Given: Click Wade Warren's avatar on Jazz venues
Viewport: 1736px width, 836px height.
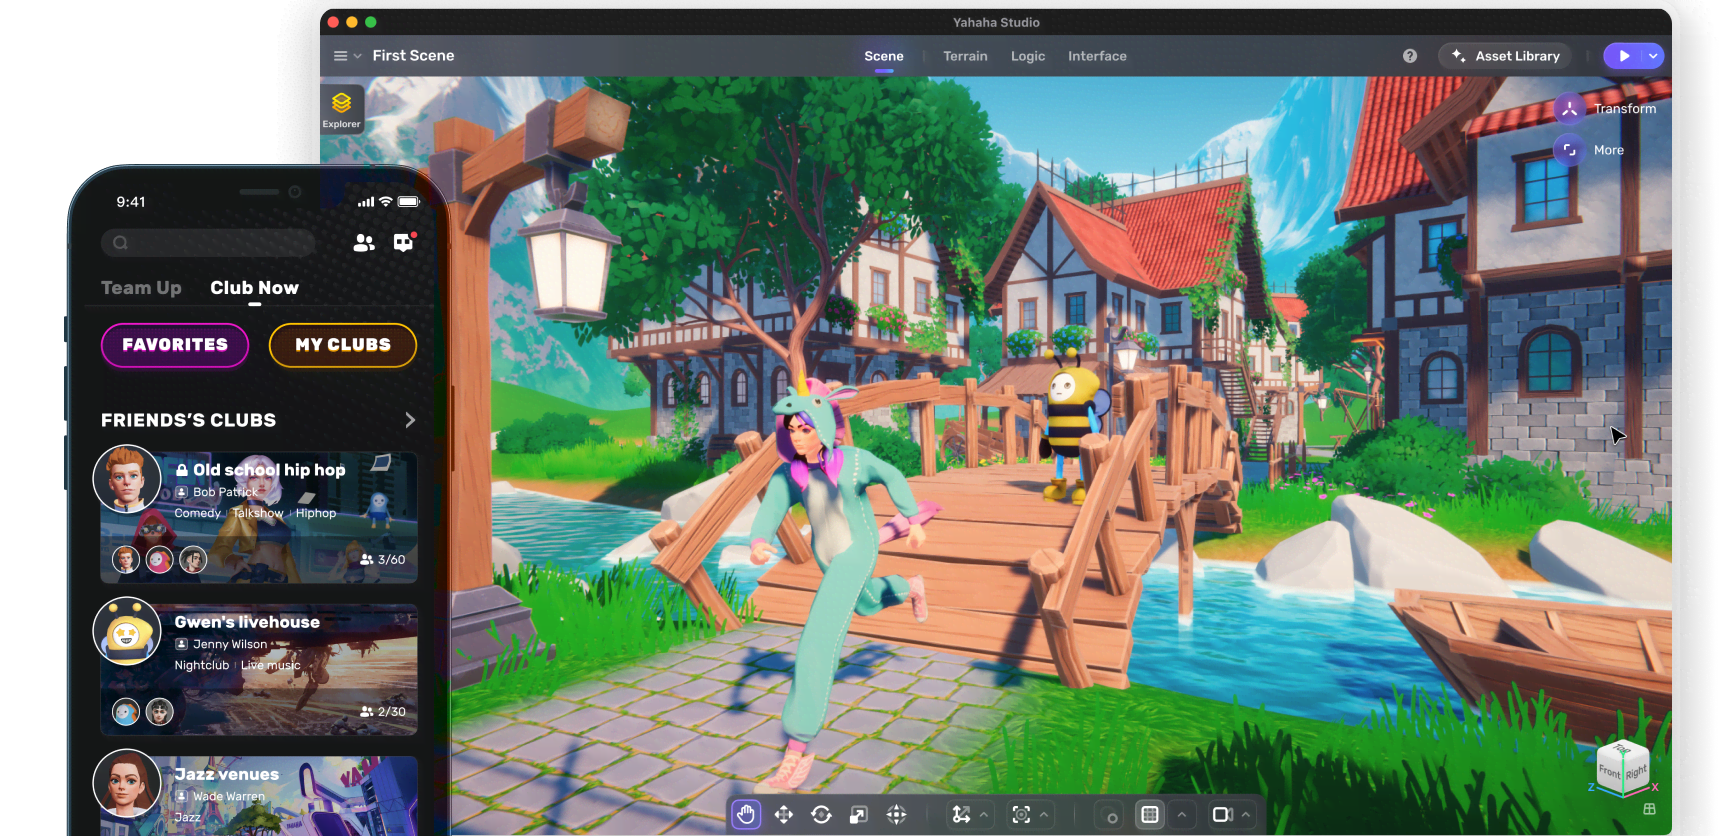Looking at the screenshot, I should point(127,783).
